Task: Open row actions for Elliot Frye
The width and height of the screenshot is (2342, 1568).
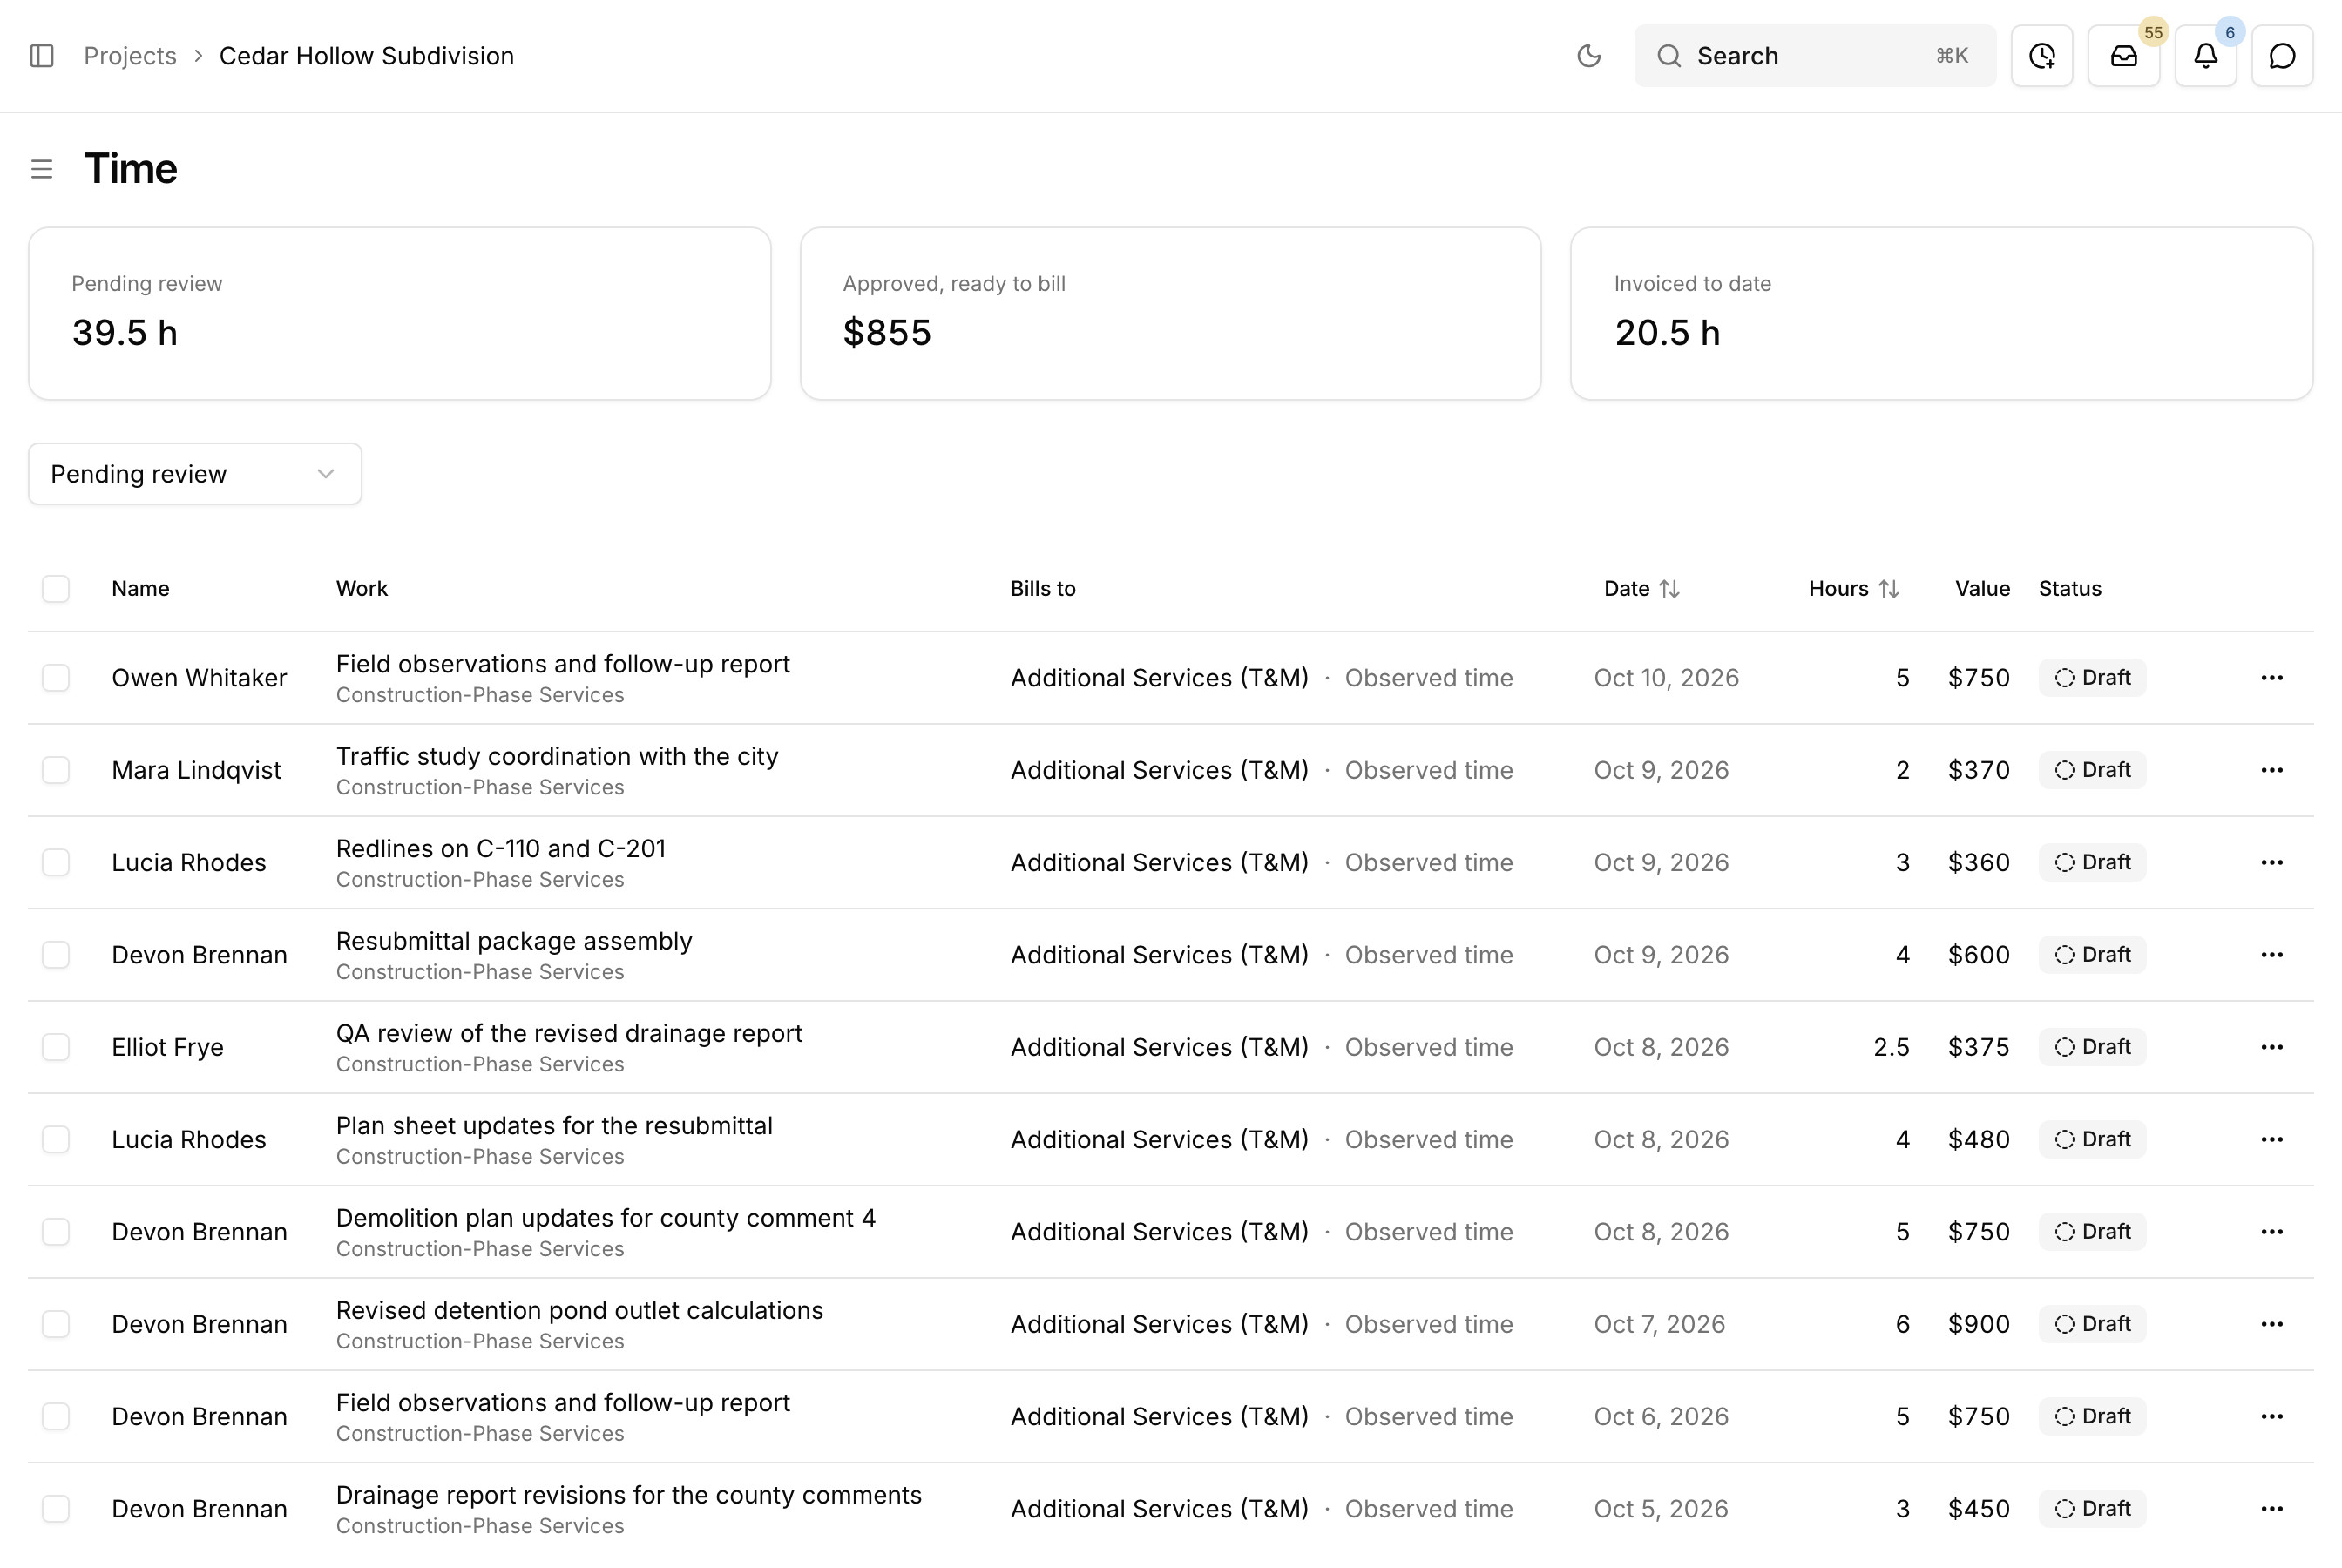Action: [2272, 1047]
